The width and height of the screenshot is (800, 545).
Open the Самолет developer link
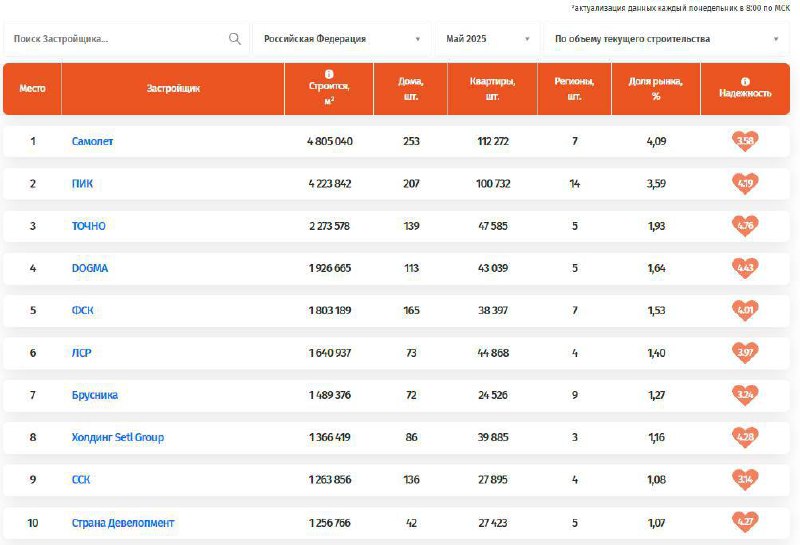[x=92, y=141]
